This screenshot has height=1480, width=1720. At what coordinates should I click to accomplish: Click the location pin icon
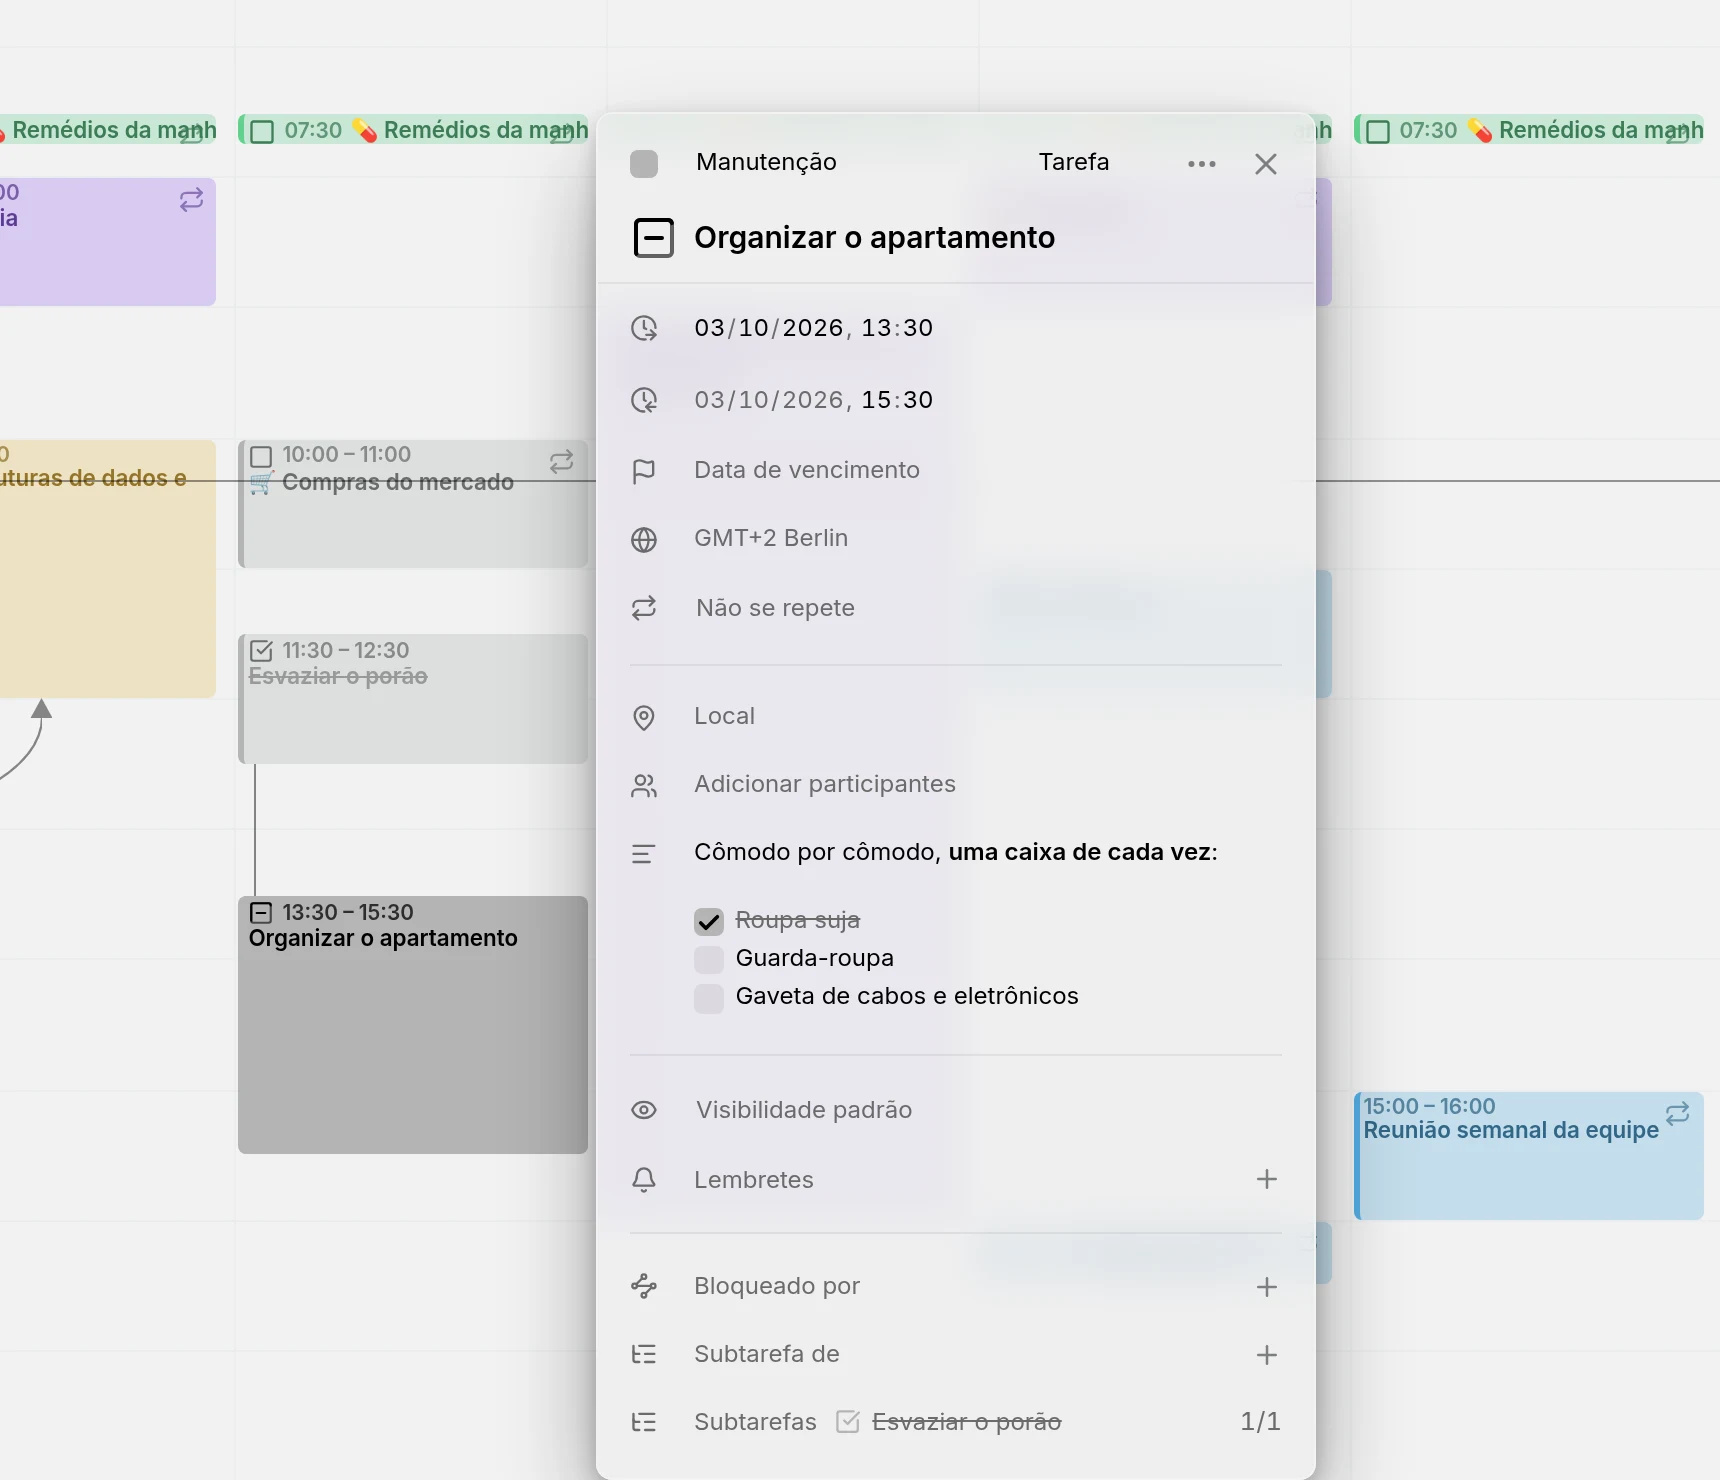pos(644,718)
